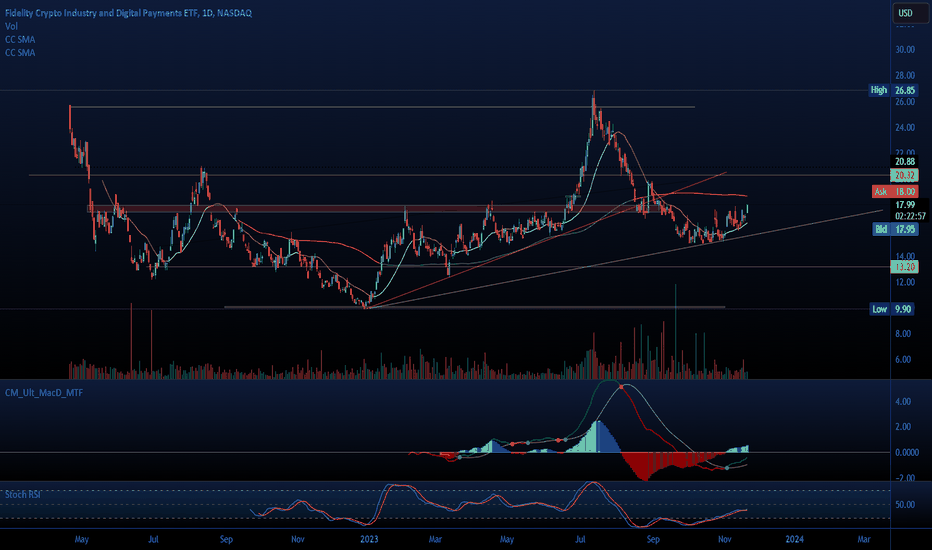Click the 2023 label on time axis

[x=369, y=539]
